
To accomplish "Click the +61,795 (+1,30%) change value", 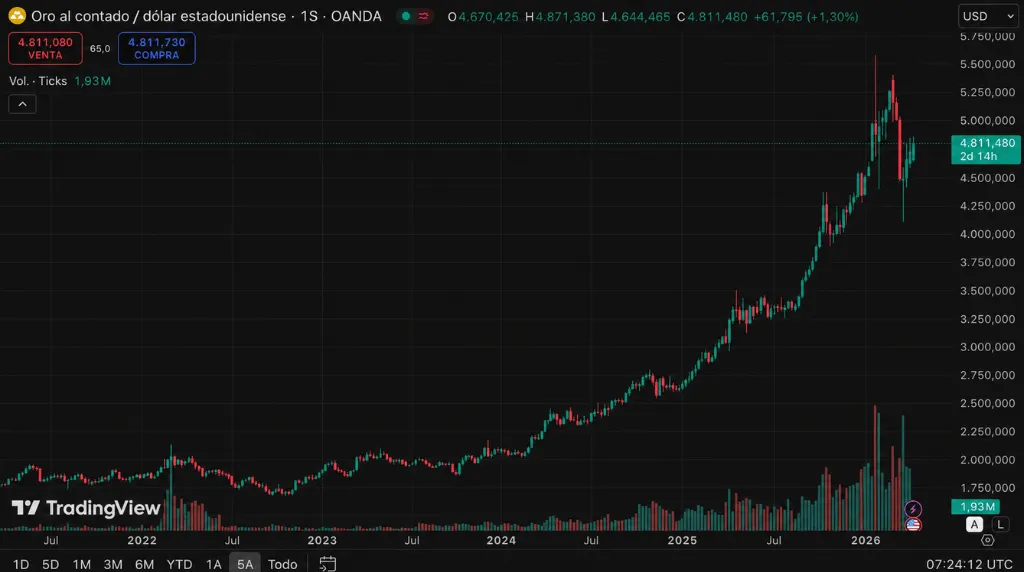I will 806,17.
